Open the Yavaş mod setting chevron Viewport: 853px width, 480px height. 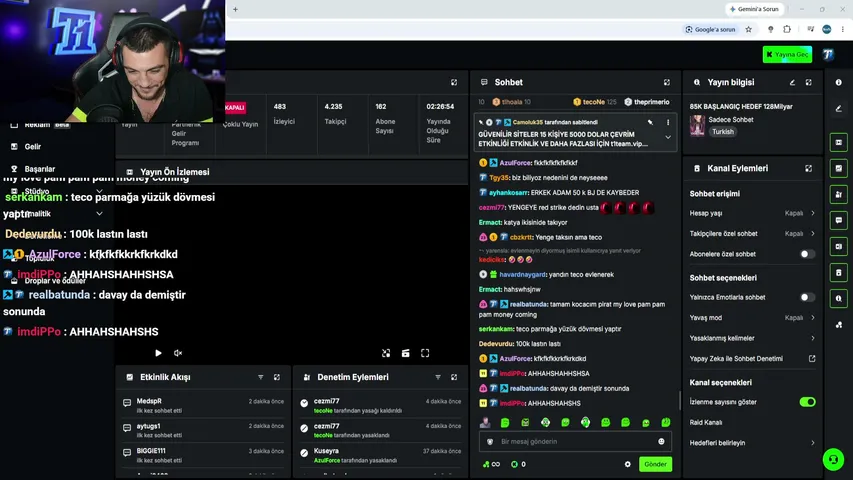(x=813, y=318)
